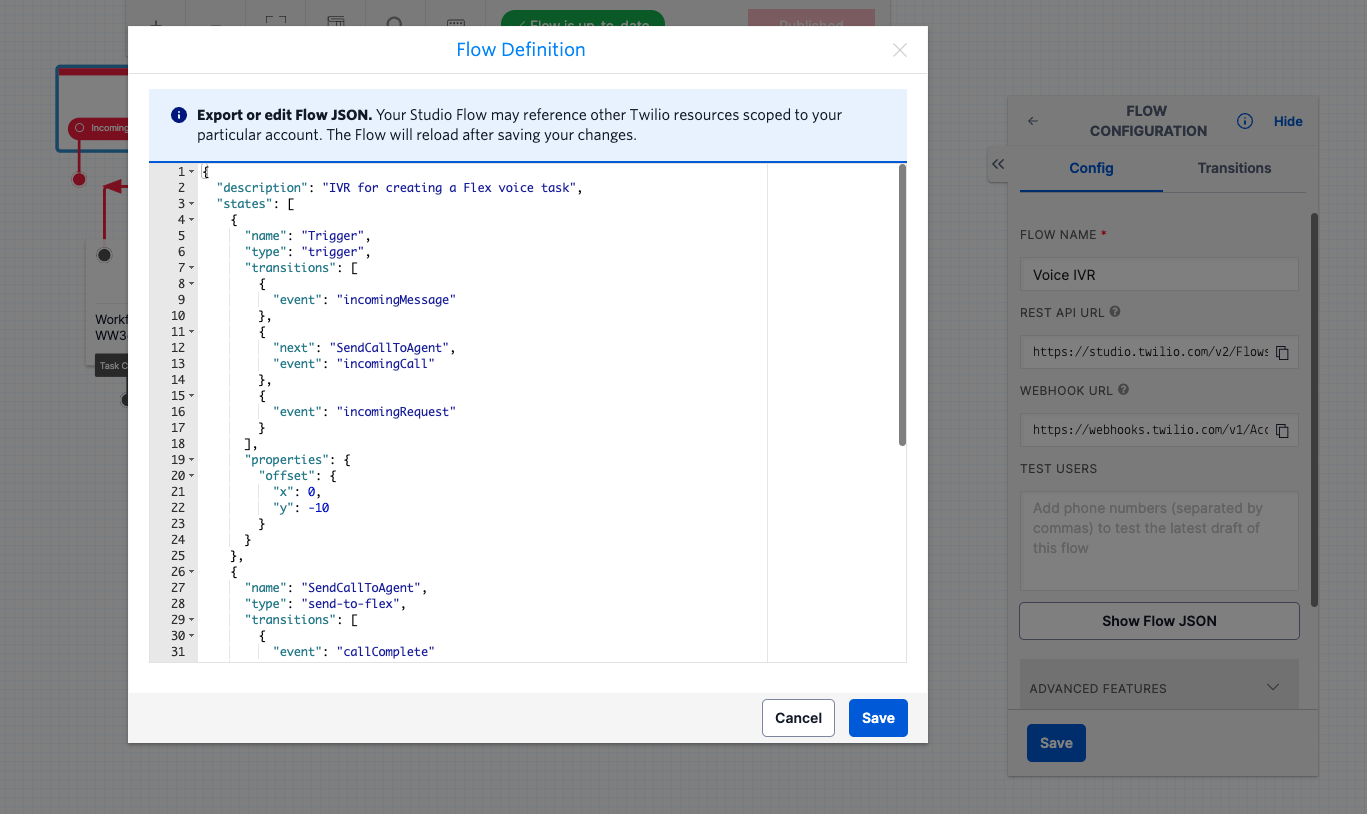Show help for REST API URL
Screen dimensions: 1367x814
(1115, 312)
